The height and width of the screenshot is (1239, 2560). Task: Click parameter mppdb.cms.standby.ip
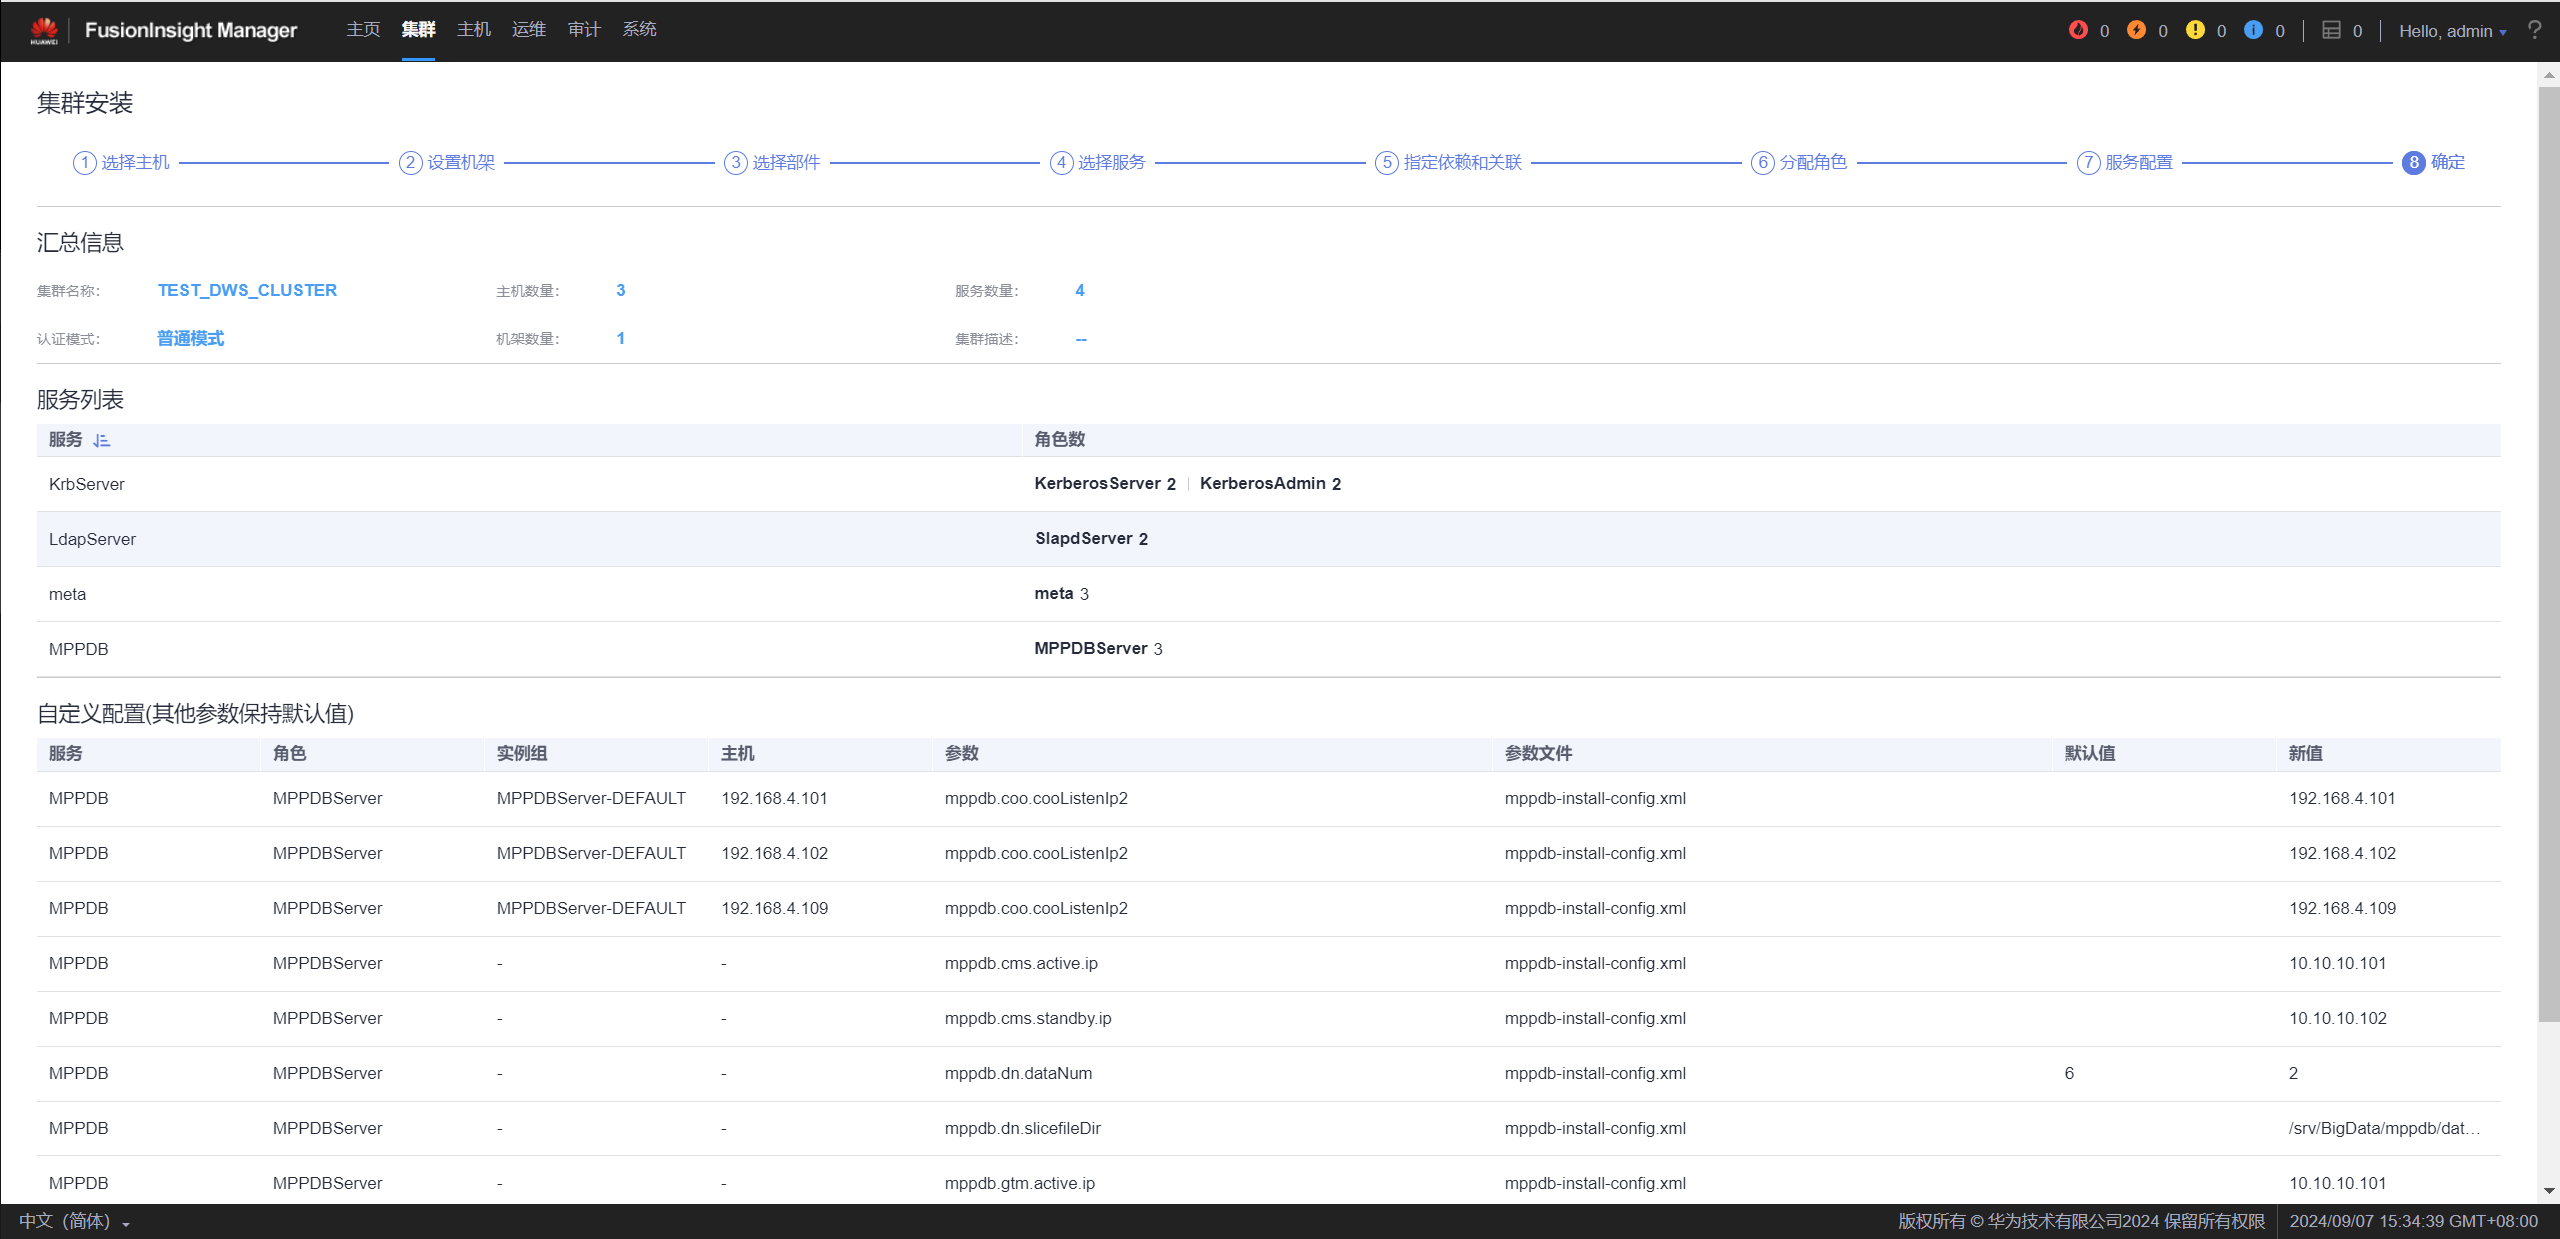(x=1028, y=1018)
